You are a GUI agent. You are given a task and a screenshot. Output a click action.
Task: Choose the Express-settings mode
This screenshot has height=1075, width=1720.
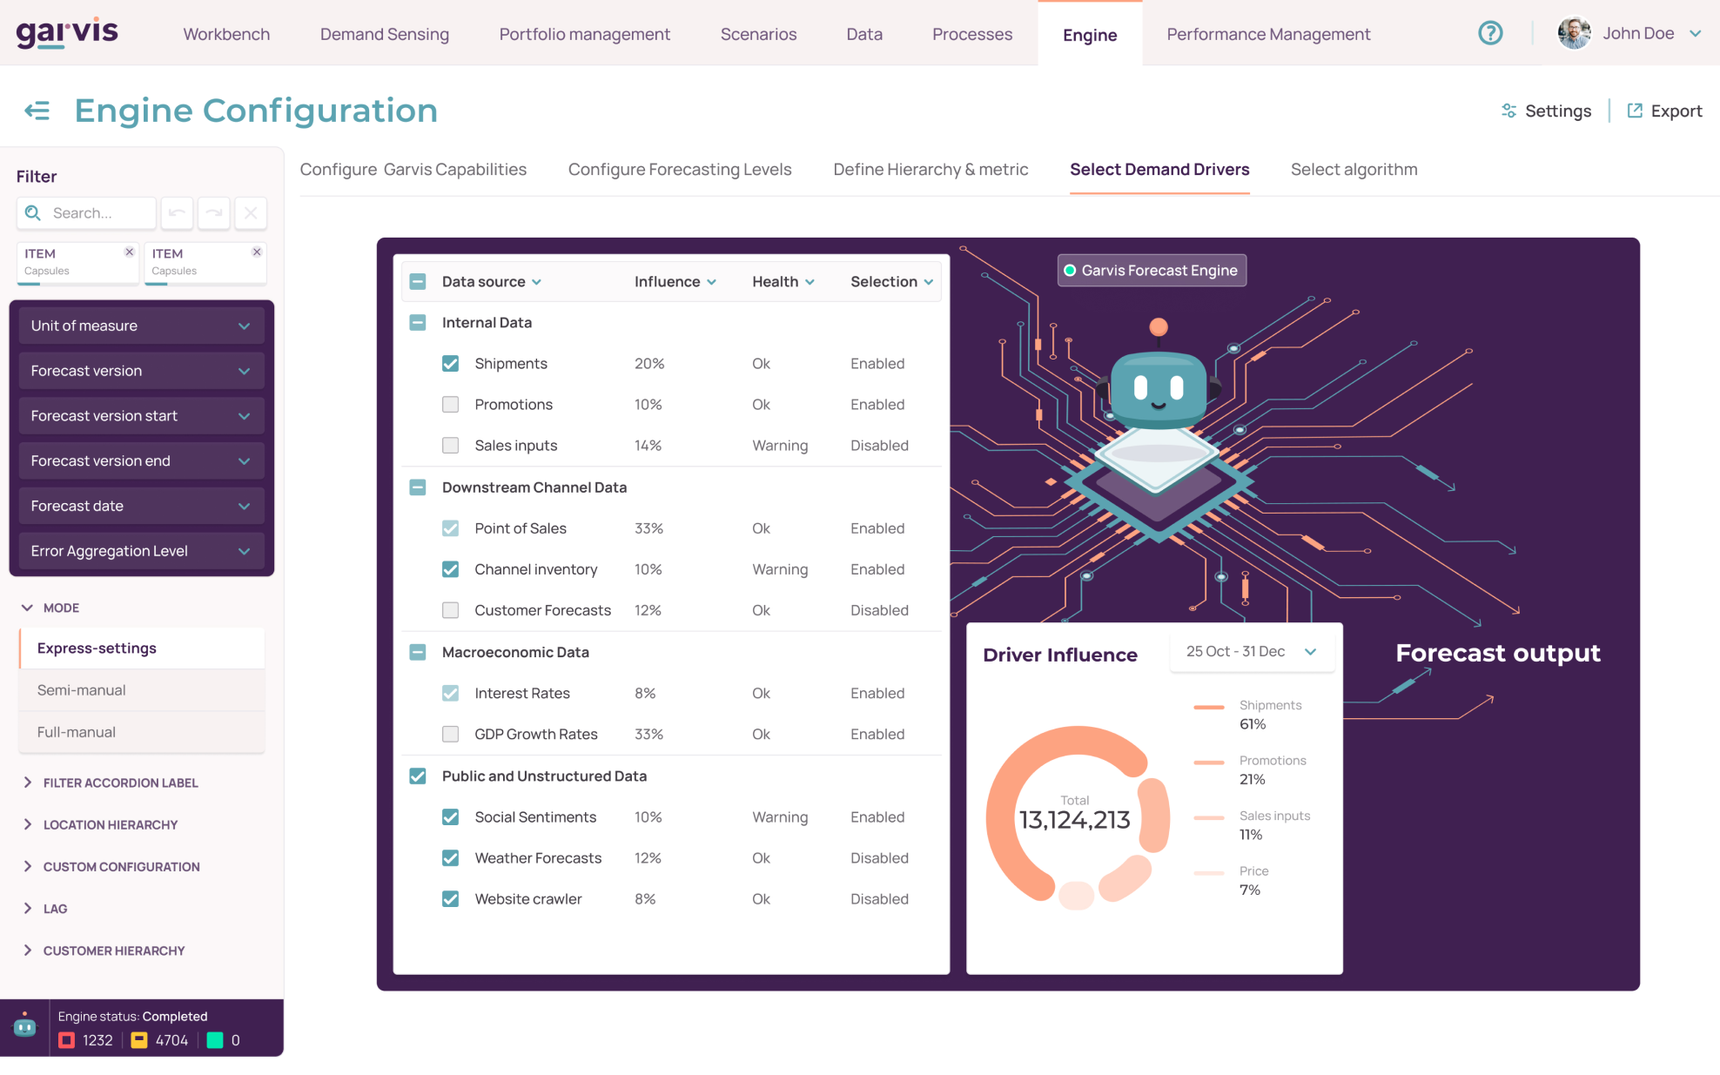(x=142, y=648)
